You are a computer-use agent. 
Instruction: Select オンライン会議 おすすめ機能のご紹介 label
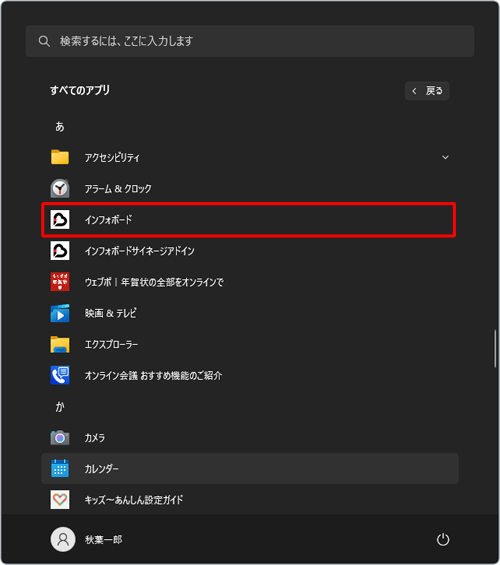pyautogui.click(x=153, y=375)
